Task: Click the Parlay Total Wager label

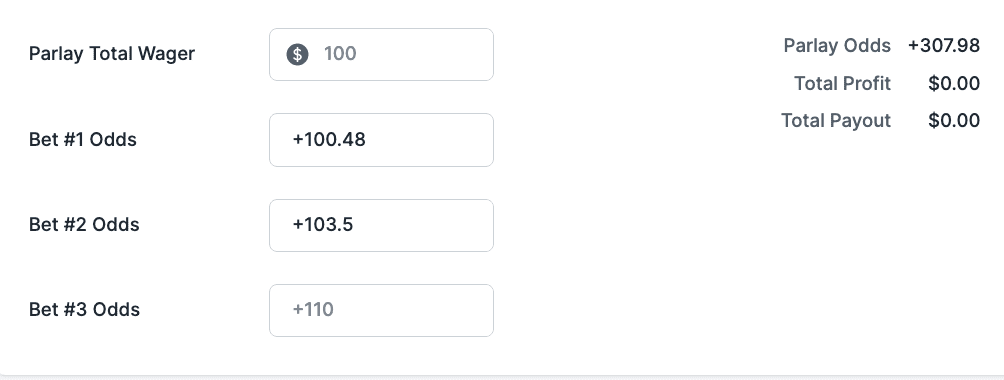Action: 112,54
